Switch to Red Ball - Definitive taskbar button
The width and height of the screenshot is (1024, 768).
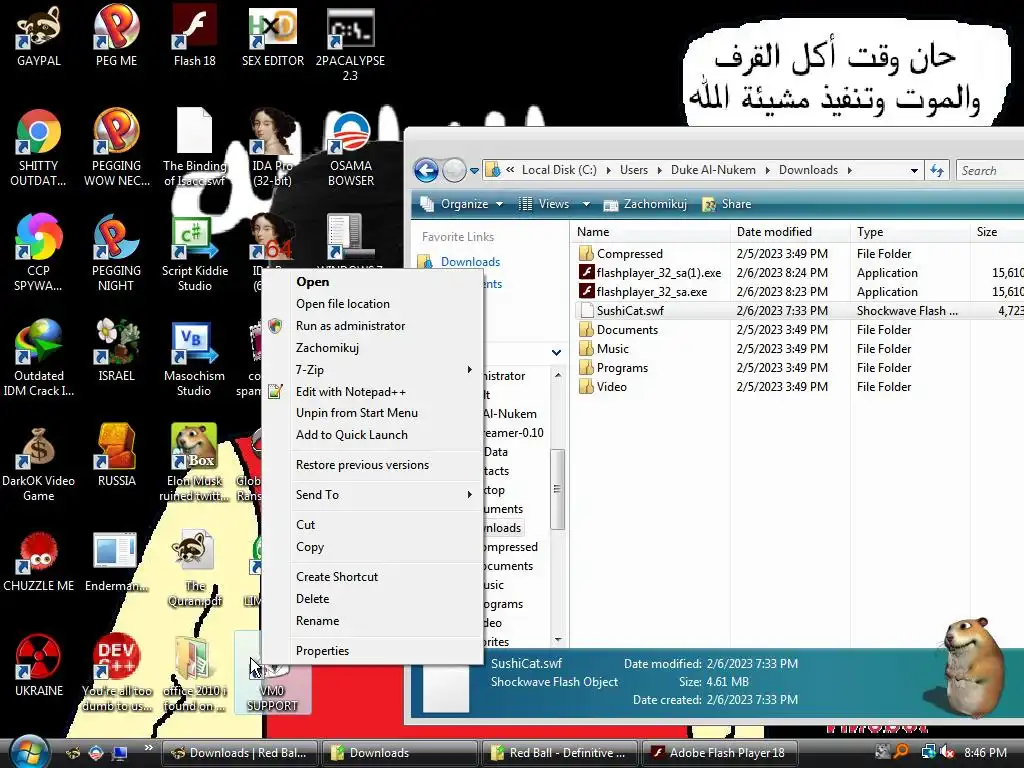(x=560, y=753)
